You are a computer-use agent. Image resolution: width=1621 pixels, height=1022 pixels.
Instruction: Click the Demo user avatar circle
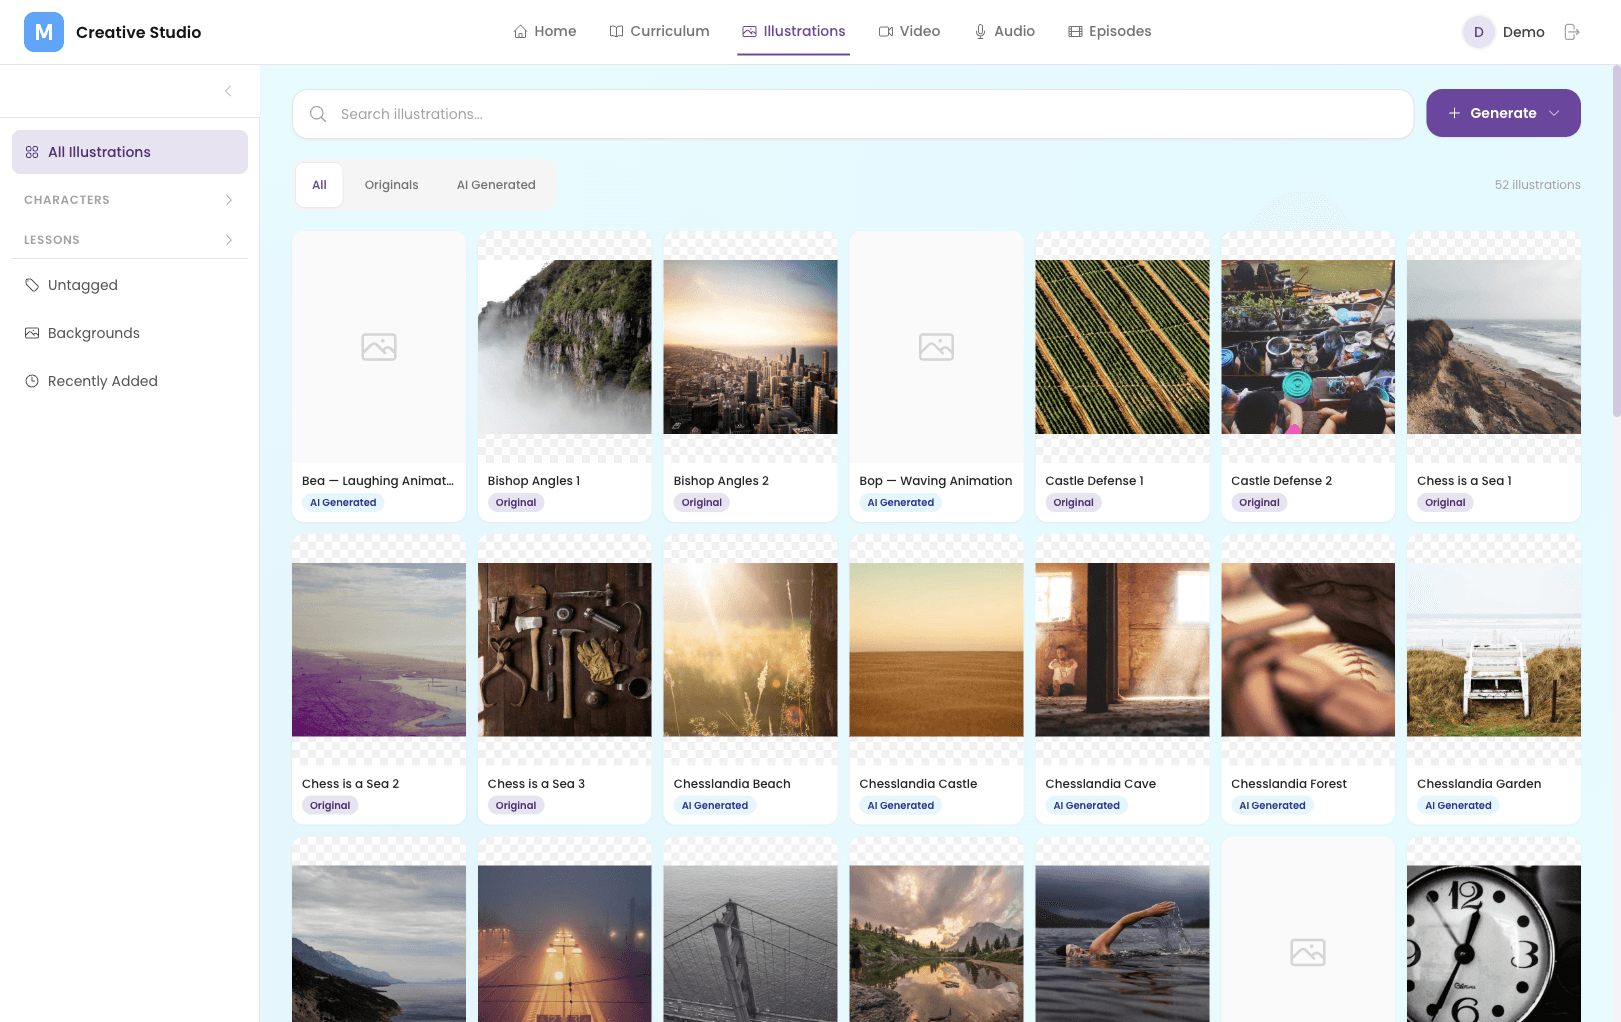[1478, 31]
